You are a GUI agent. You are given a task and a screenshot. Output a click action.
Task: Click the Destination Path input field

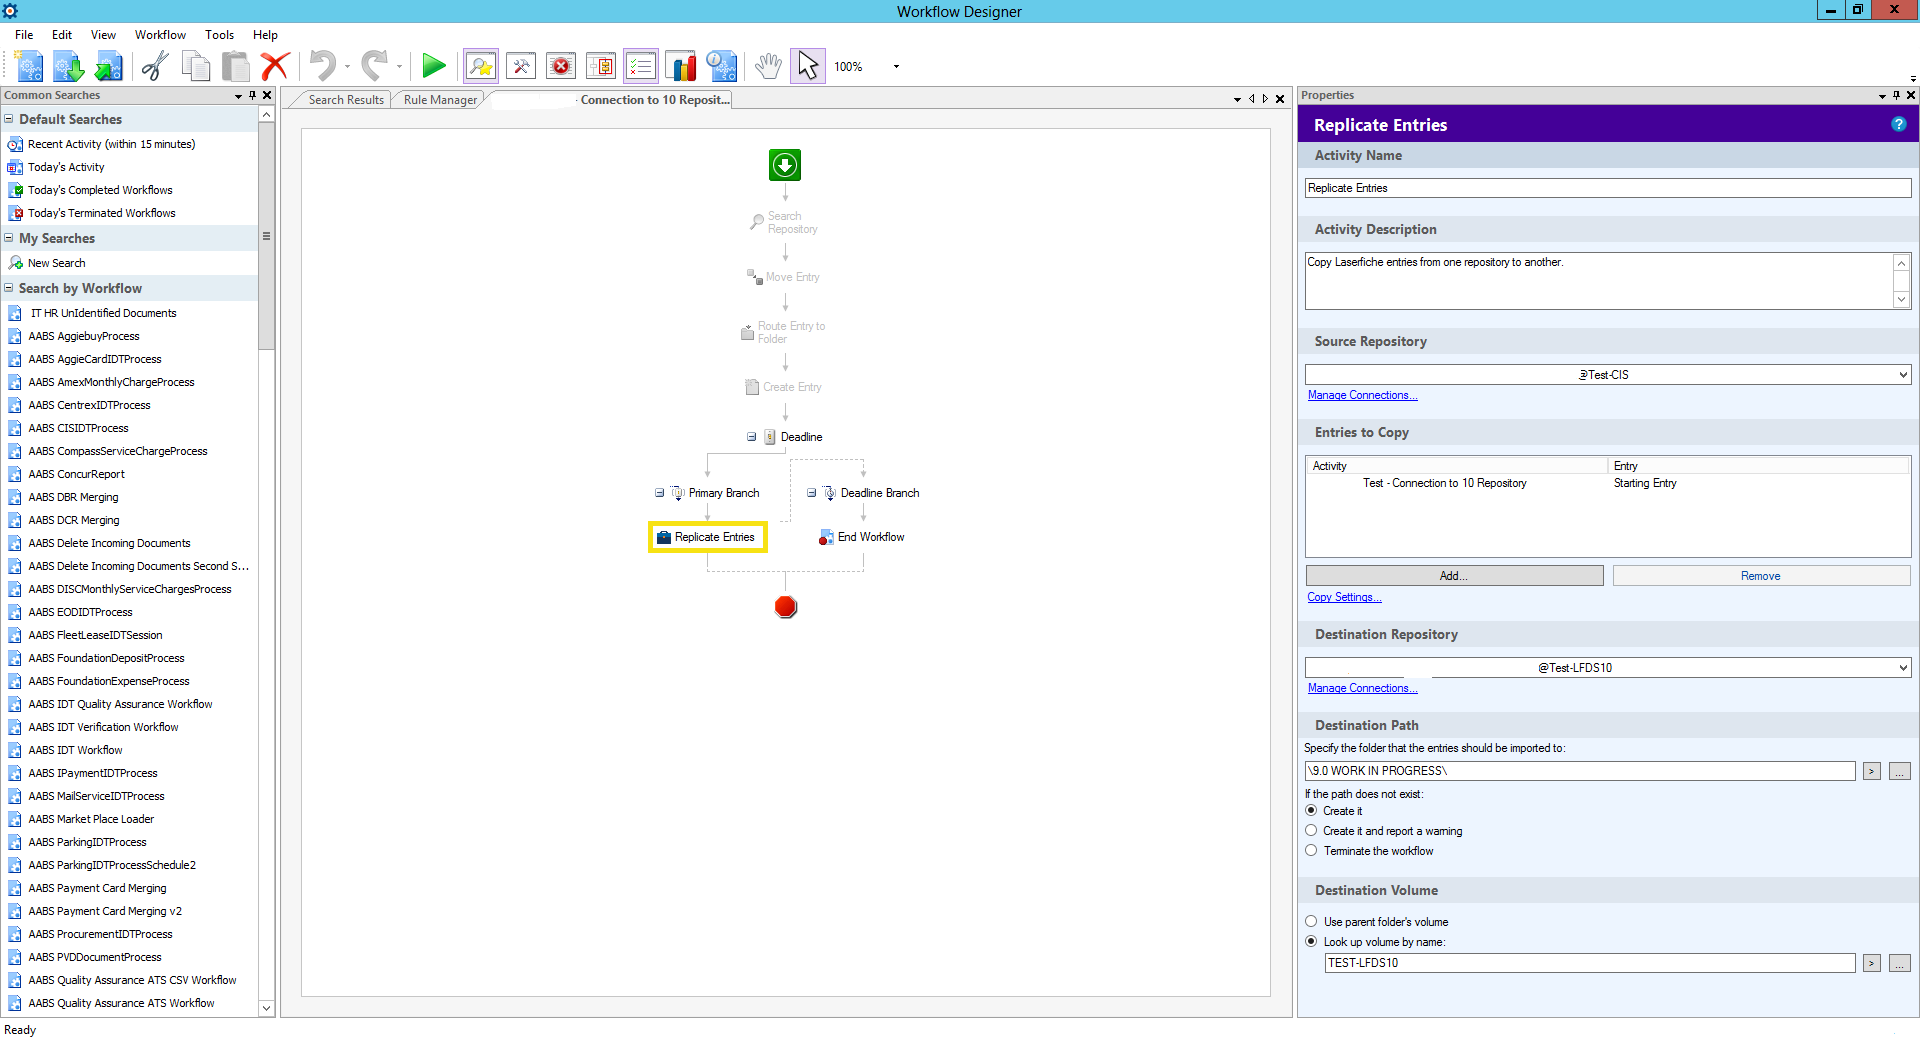pos(1580,771)
